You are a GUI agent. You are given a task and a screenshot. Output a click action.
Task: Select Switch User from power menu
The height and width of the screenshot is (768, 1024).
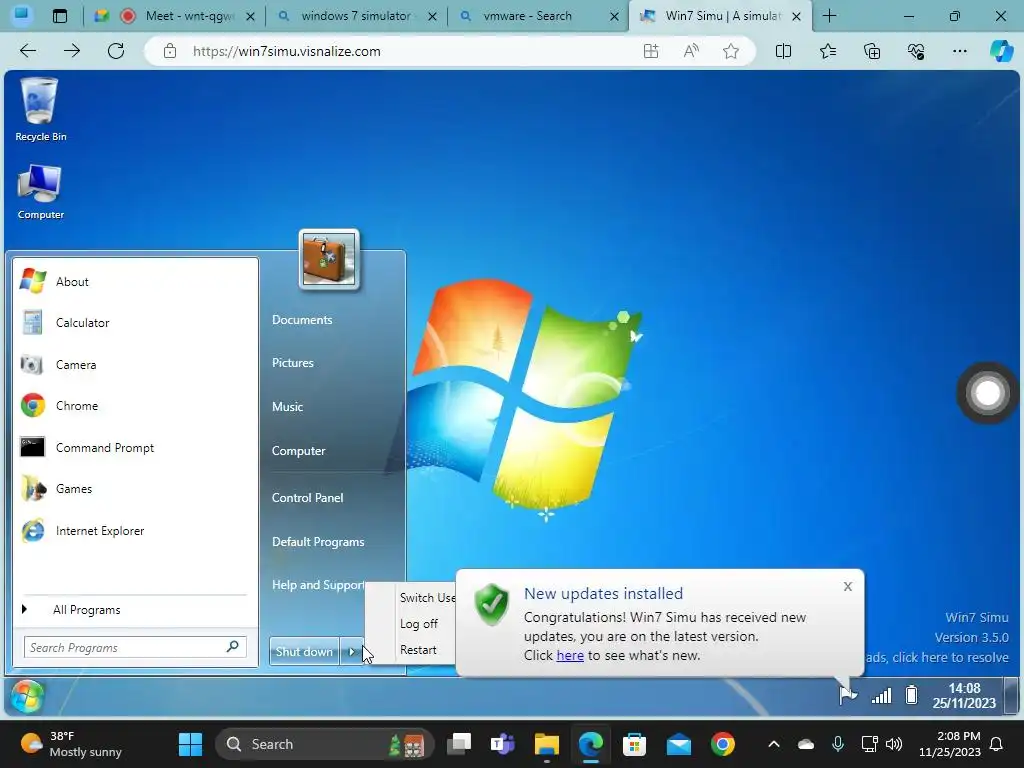click(x=427, y=598)
